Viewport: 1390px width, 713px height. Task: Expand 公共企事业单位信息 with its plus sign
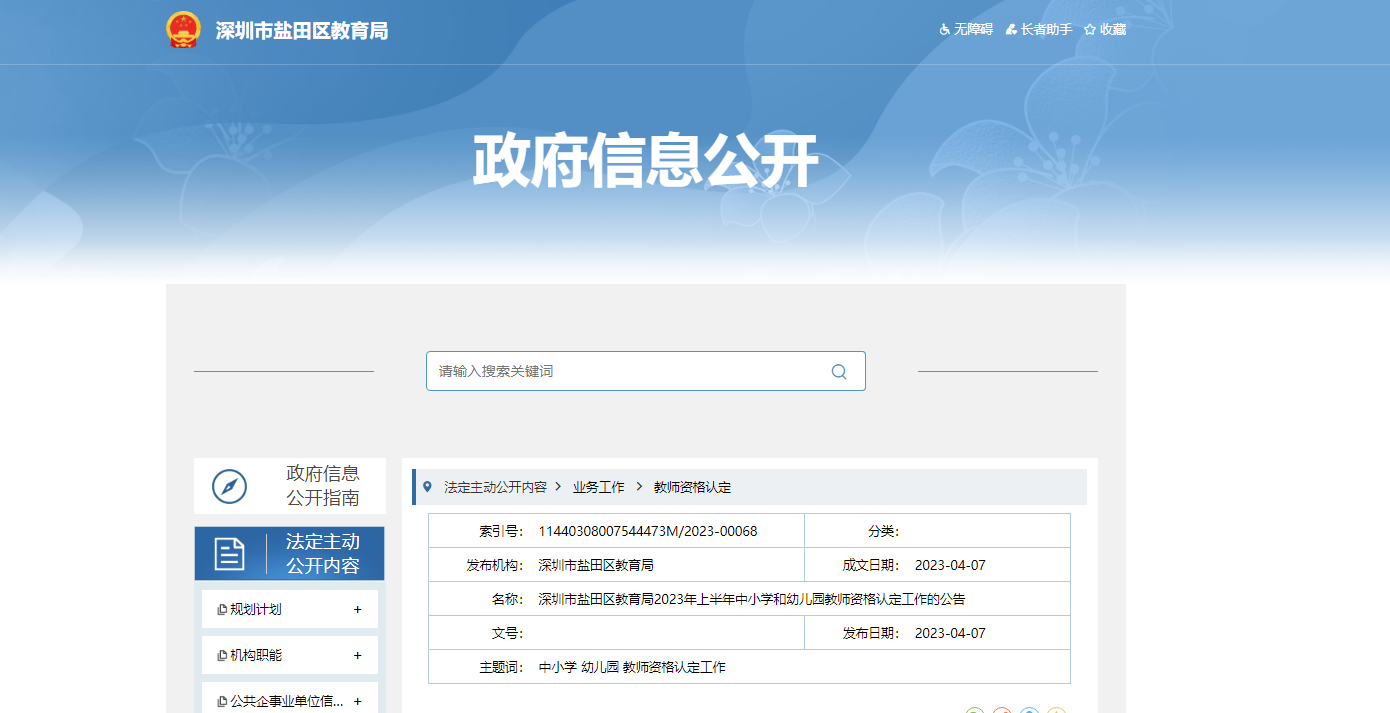(x=357, y=701)
